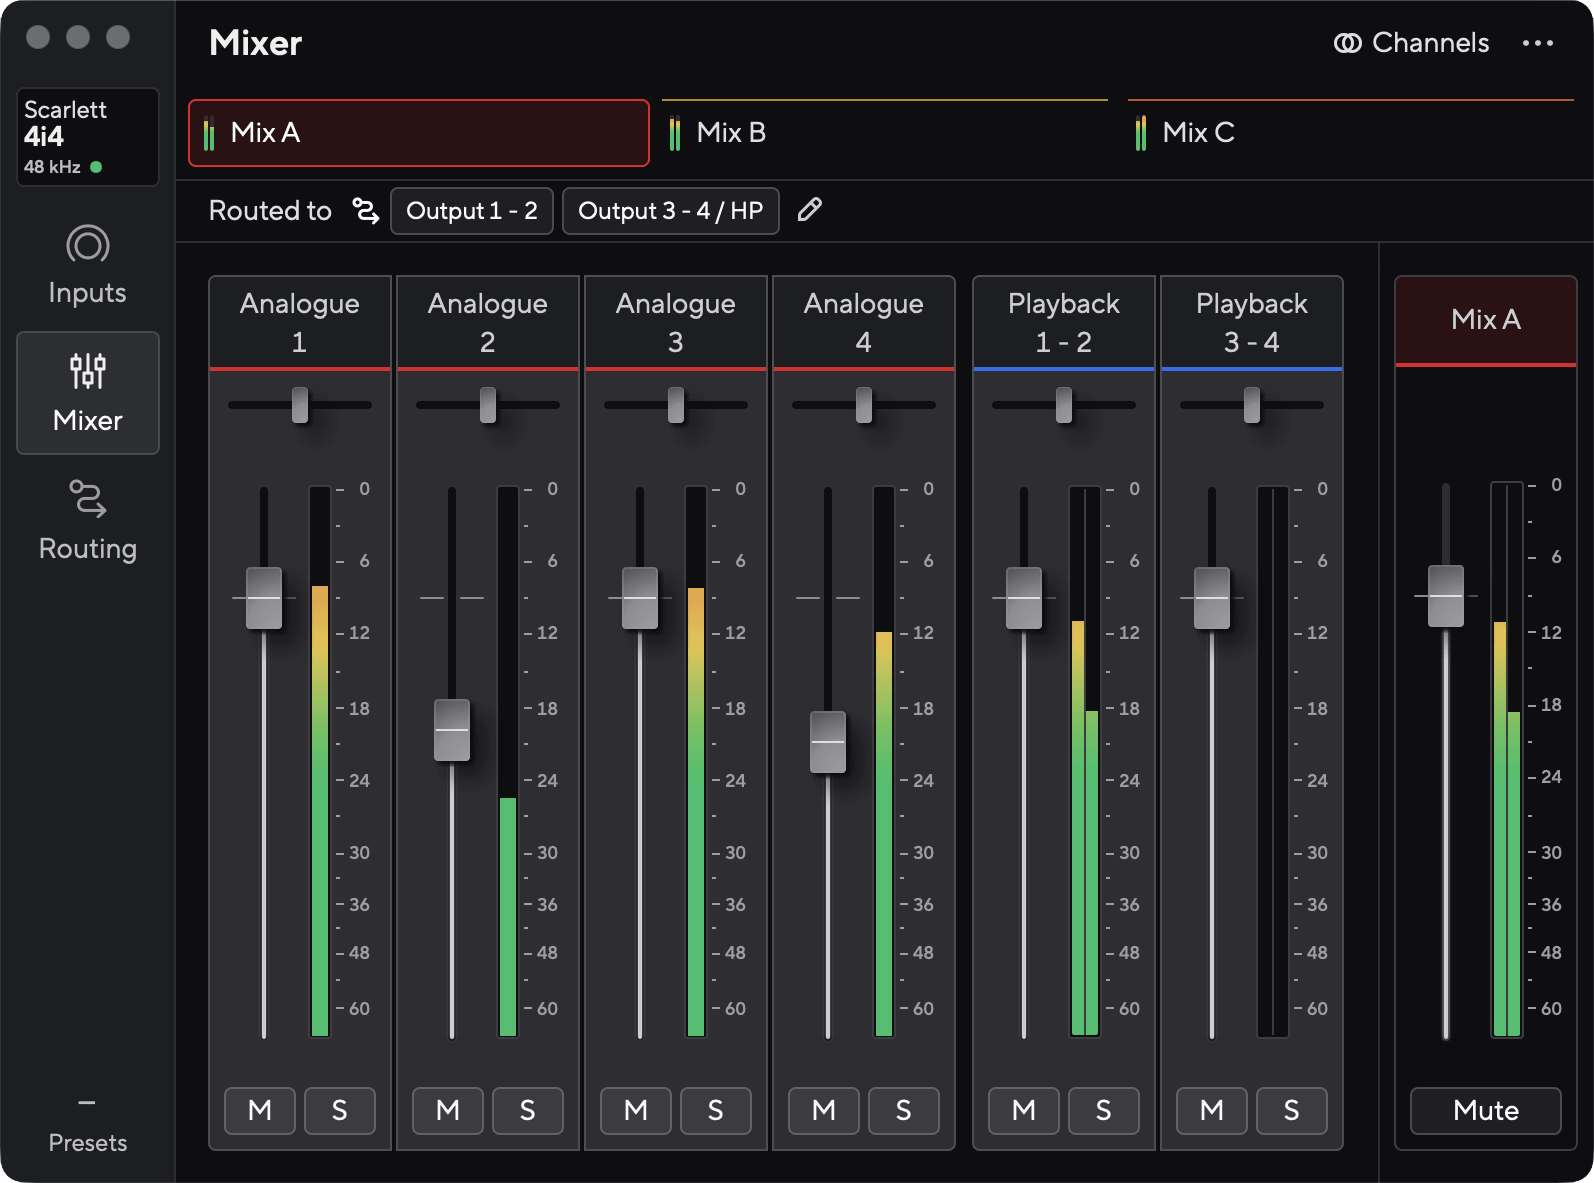
Task: Click the Analogue 4 pan slider handle
Action: 864,405
